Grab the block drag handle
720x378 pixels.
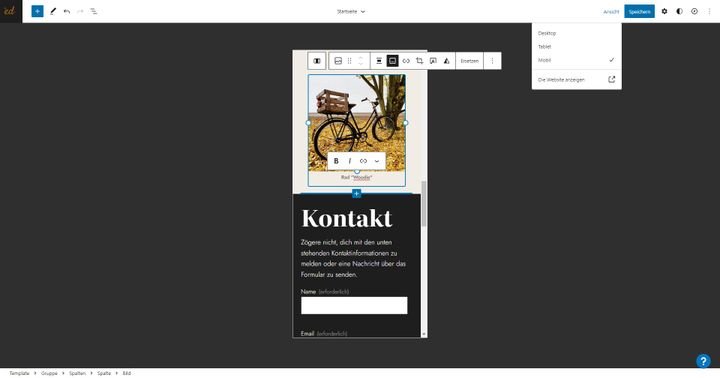[349, 61]
